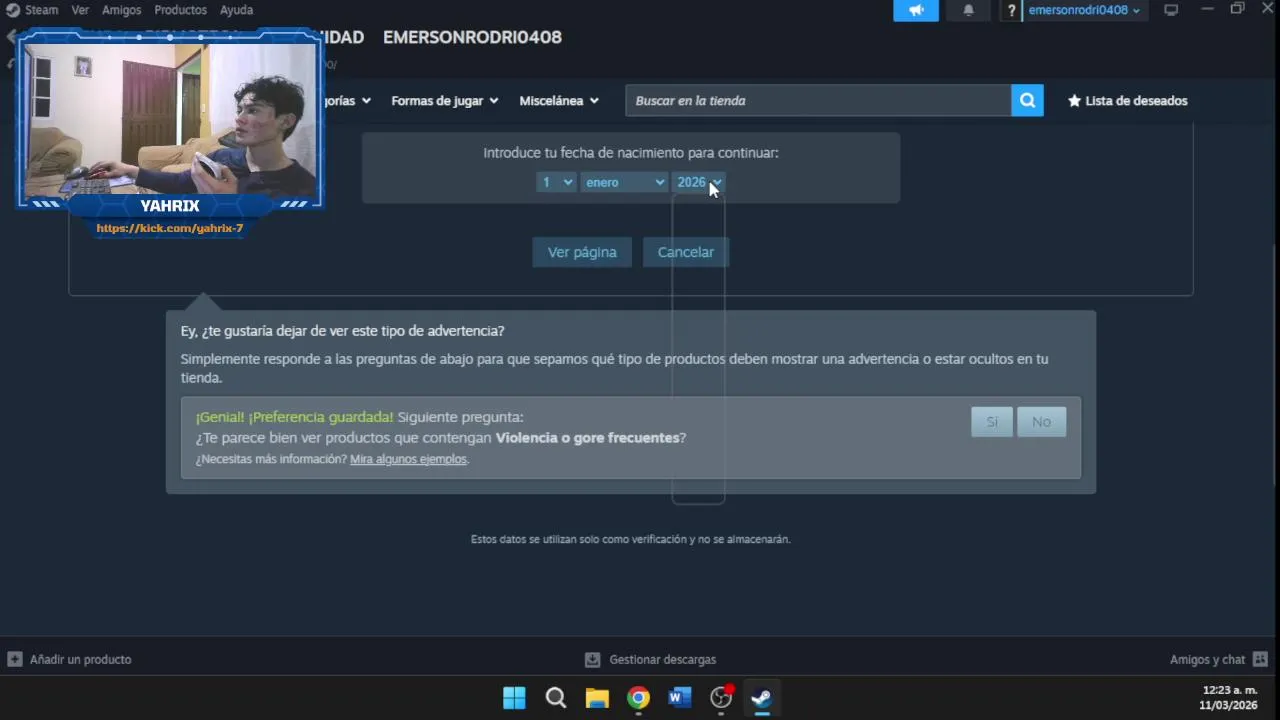Open Windows taskbar search

(x=556, y=698)
